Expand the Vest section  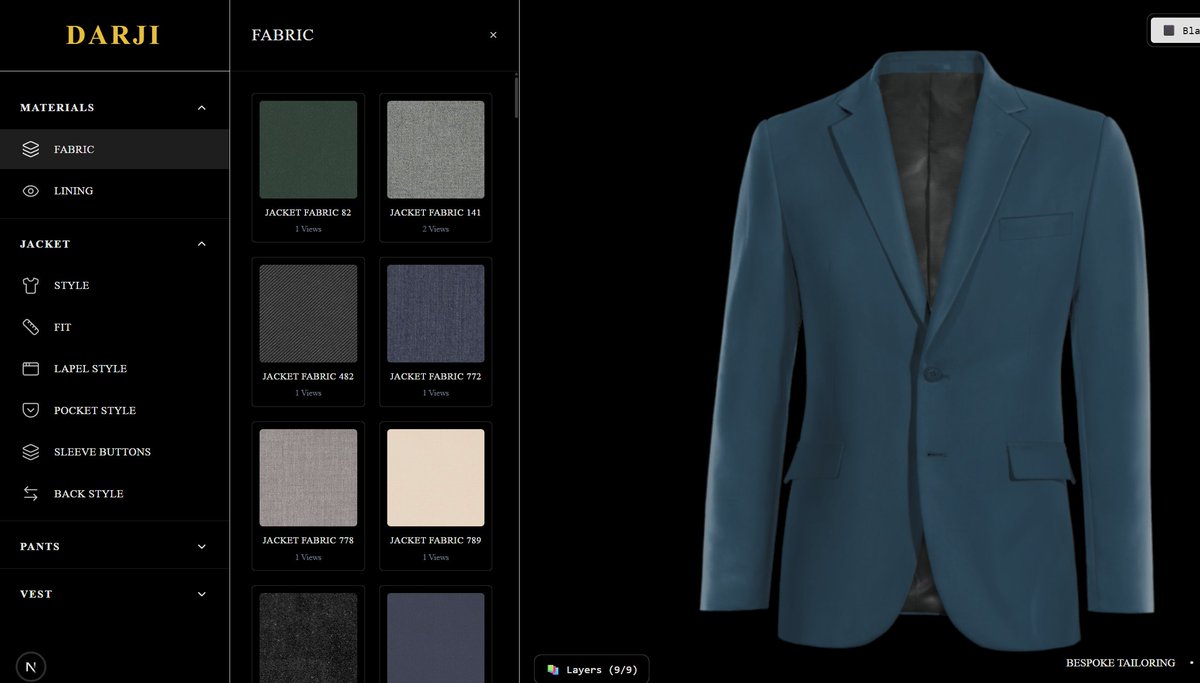[201, 594]
